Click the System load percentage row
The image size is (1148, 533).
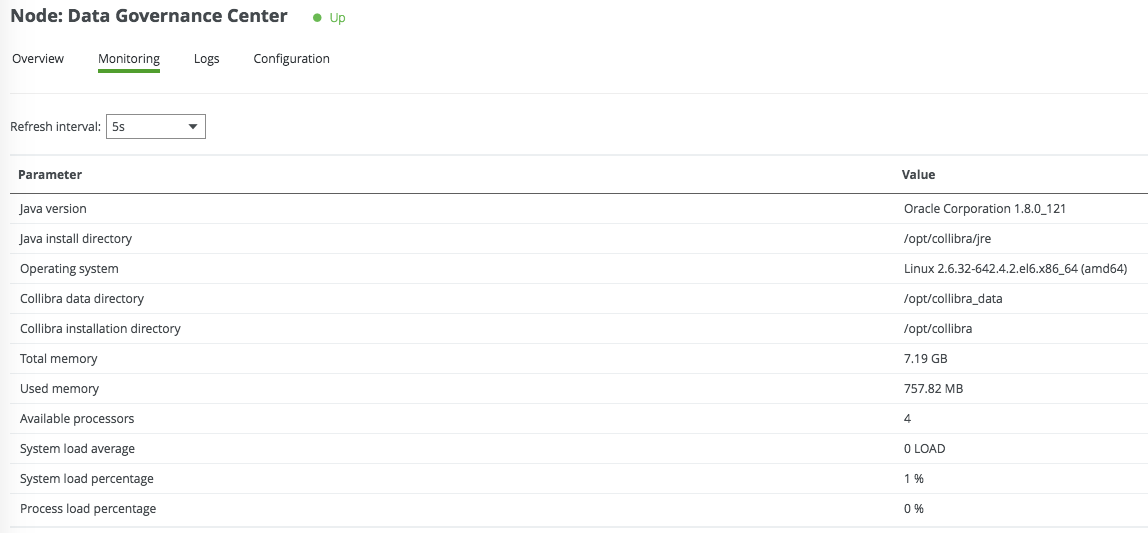click(87, 479)
